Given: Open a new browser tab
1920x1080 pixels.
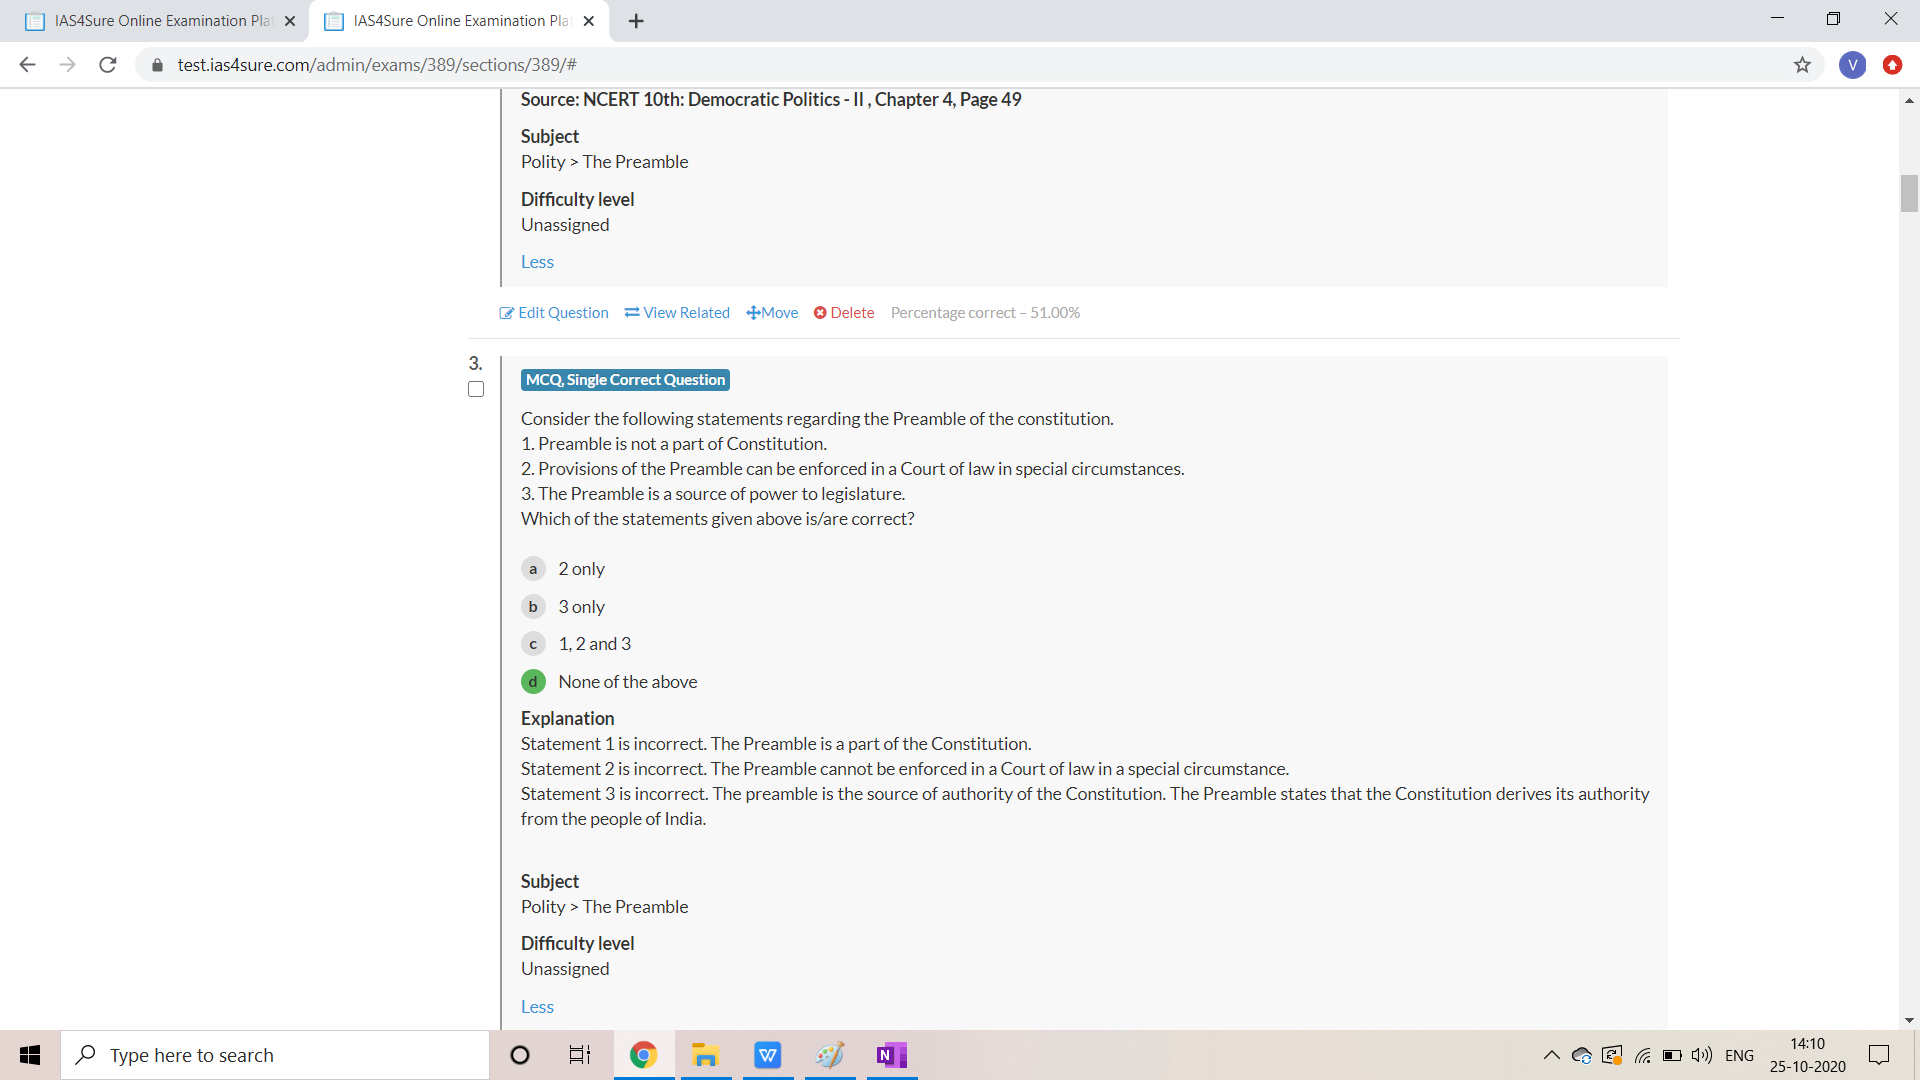Looking at the screenshot, I should click(x=636, y=21).
